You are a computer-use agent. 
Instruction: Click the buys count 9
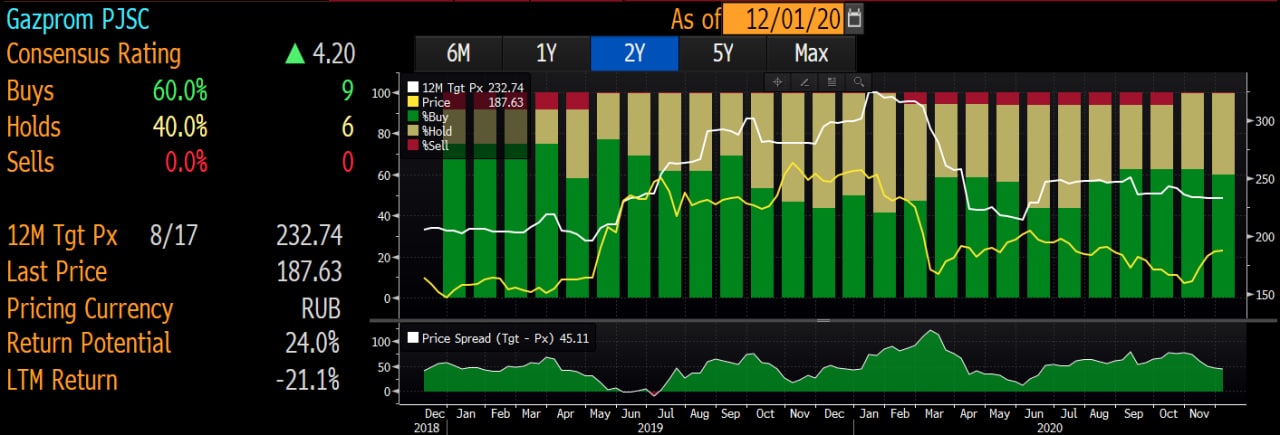(347, 91)
